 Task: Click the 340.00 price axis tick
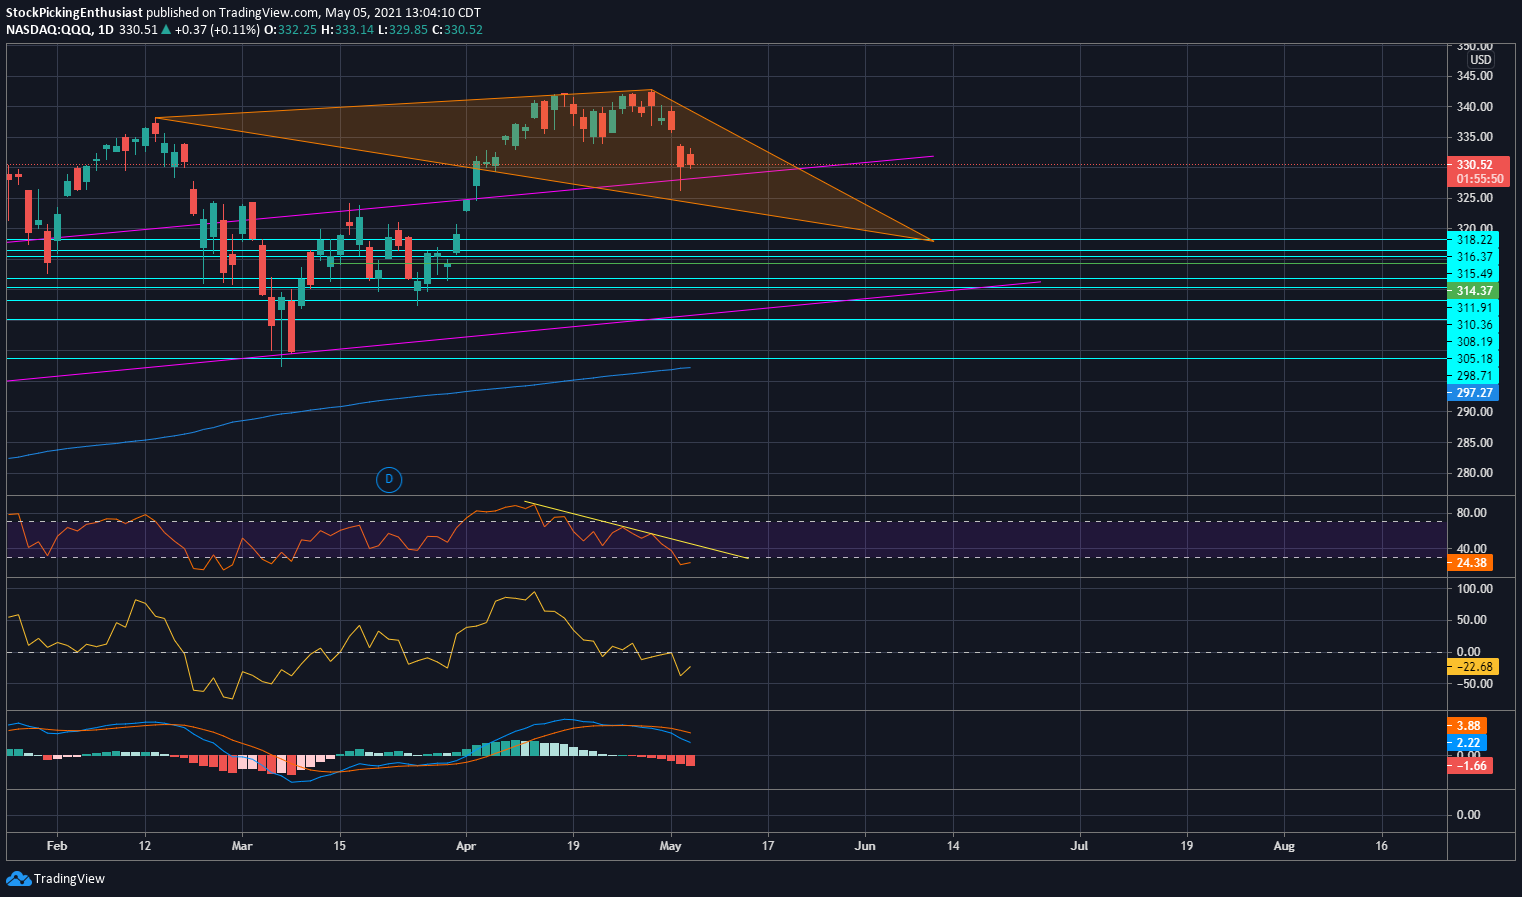1475,107
